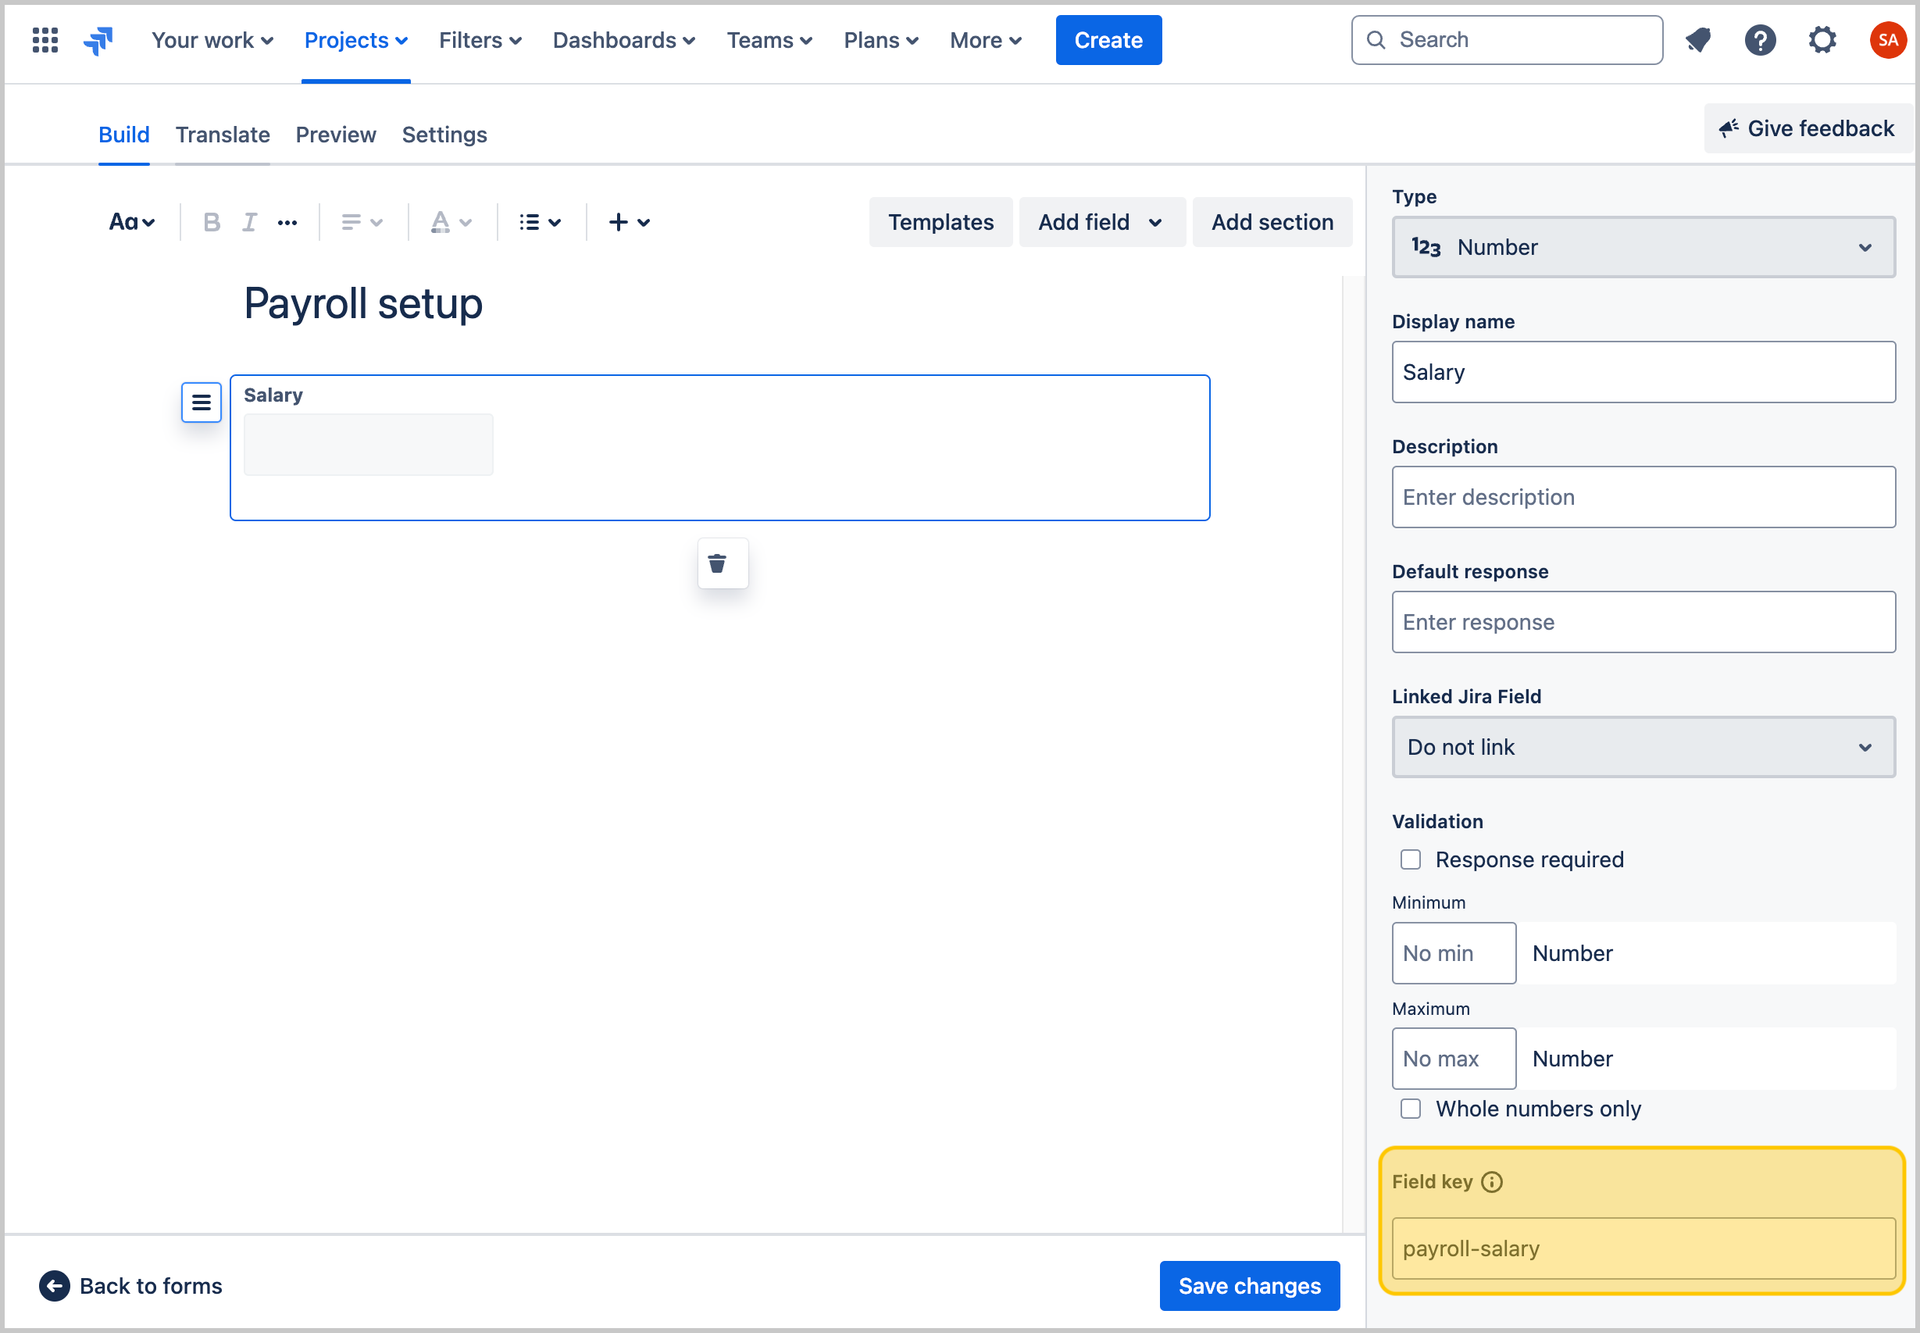1920x1333 pixels.
Task: Open notifications icon in the top bar
Action: point(1699,40)
